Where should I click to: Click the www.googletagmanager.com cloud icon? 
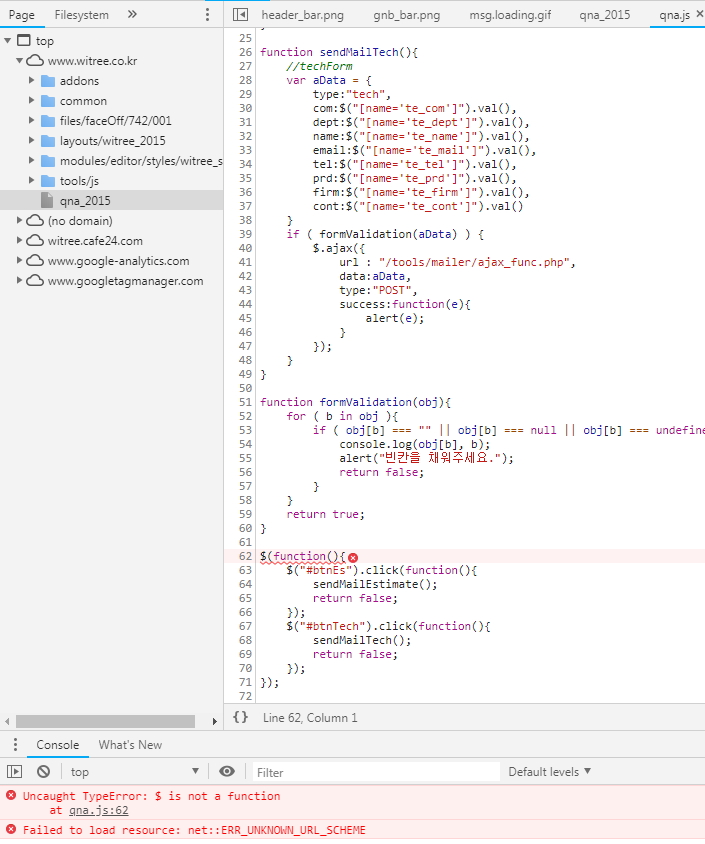[x=35, y=280]
